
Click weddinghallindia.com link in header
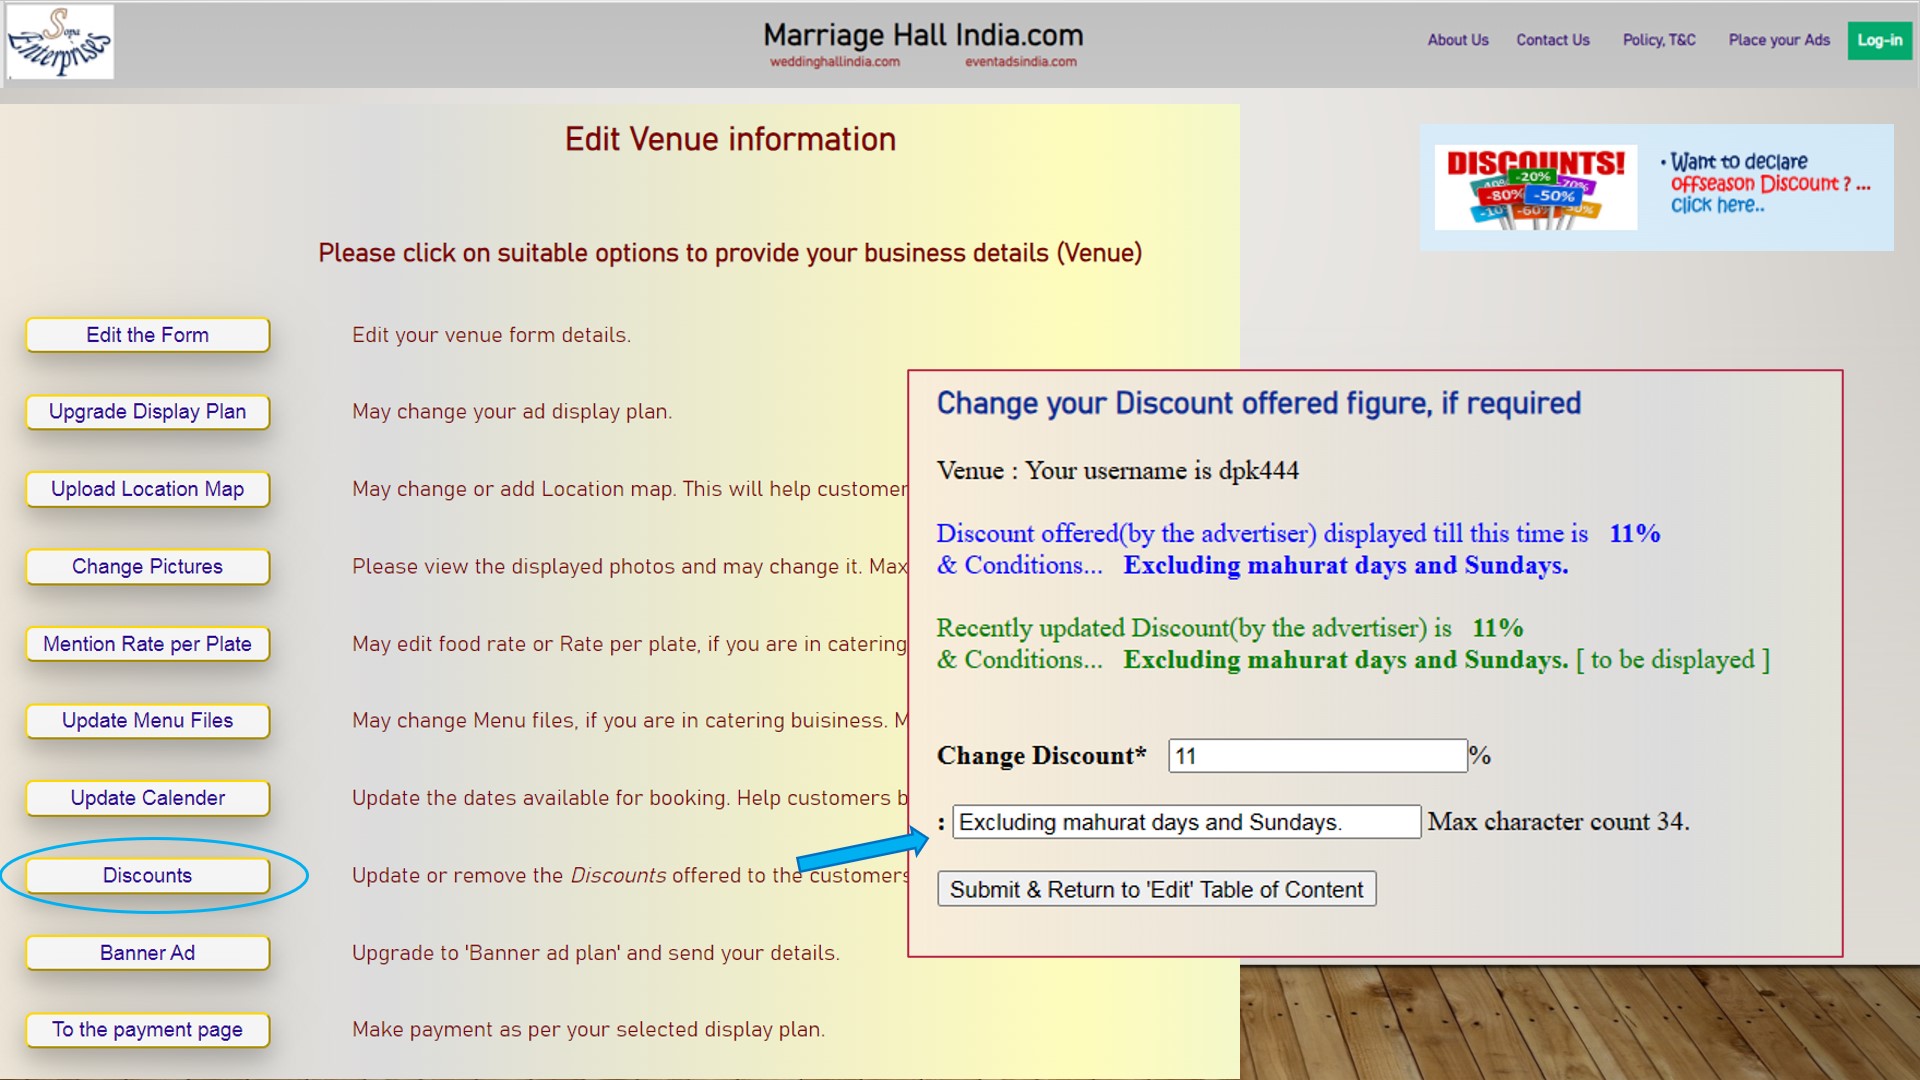[835, 62]
